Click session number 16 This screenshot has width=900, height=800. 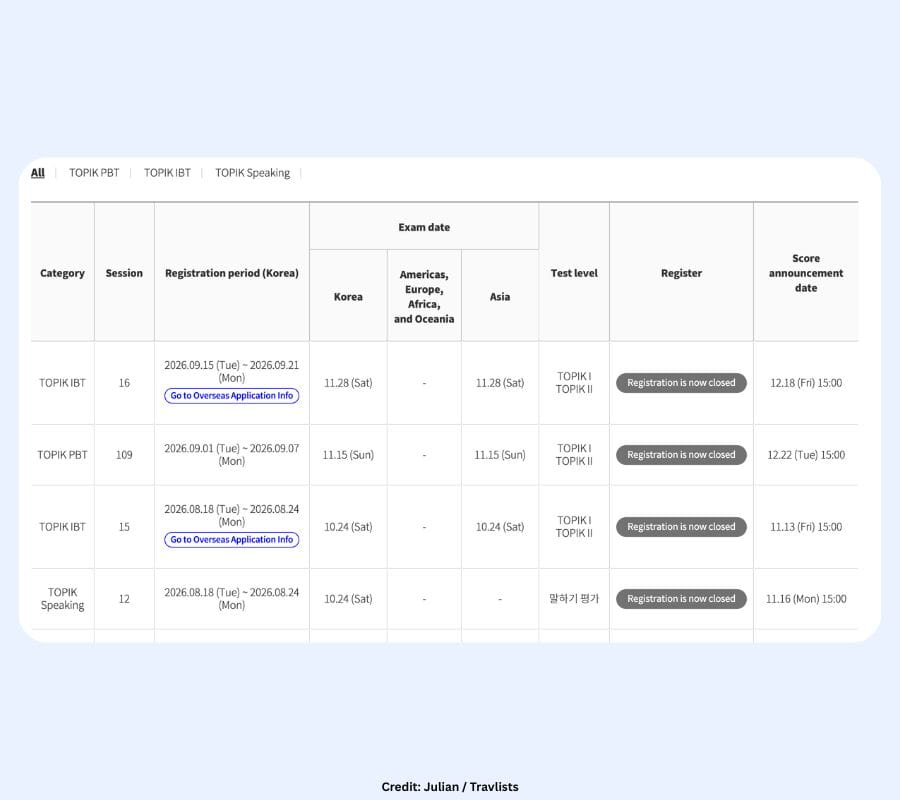tap(124, 383)
